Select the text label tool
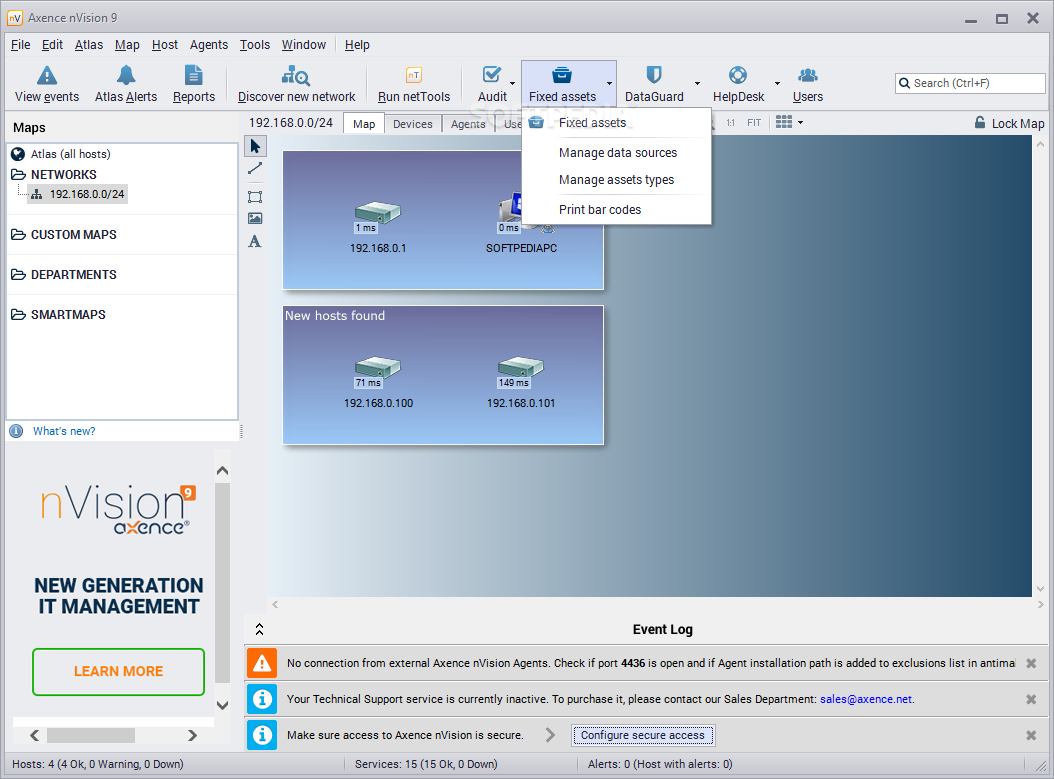The height and width of the screenshot is (779, 1054). tap(255, 241)
